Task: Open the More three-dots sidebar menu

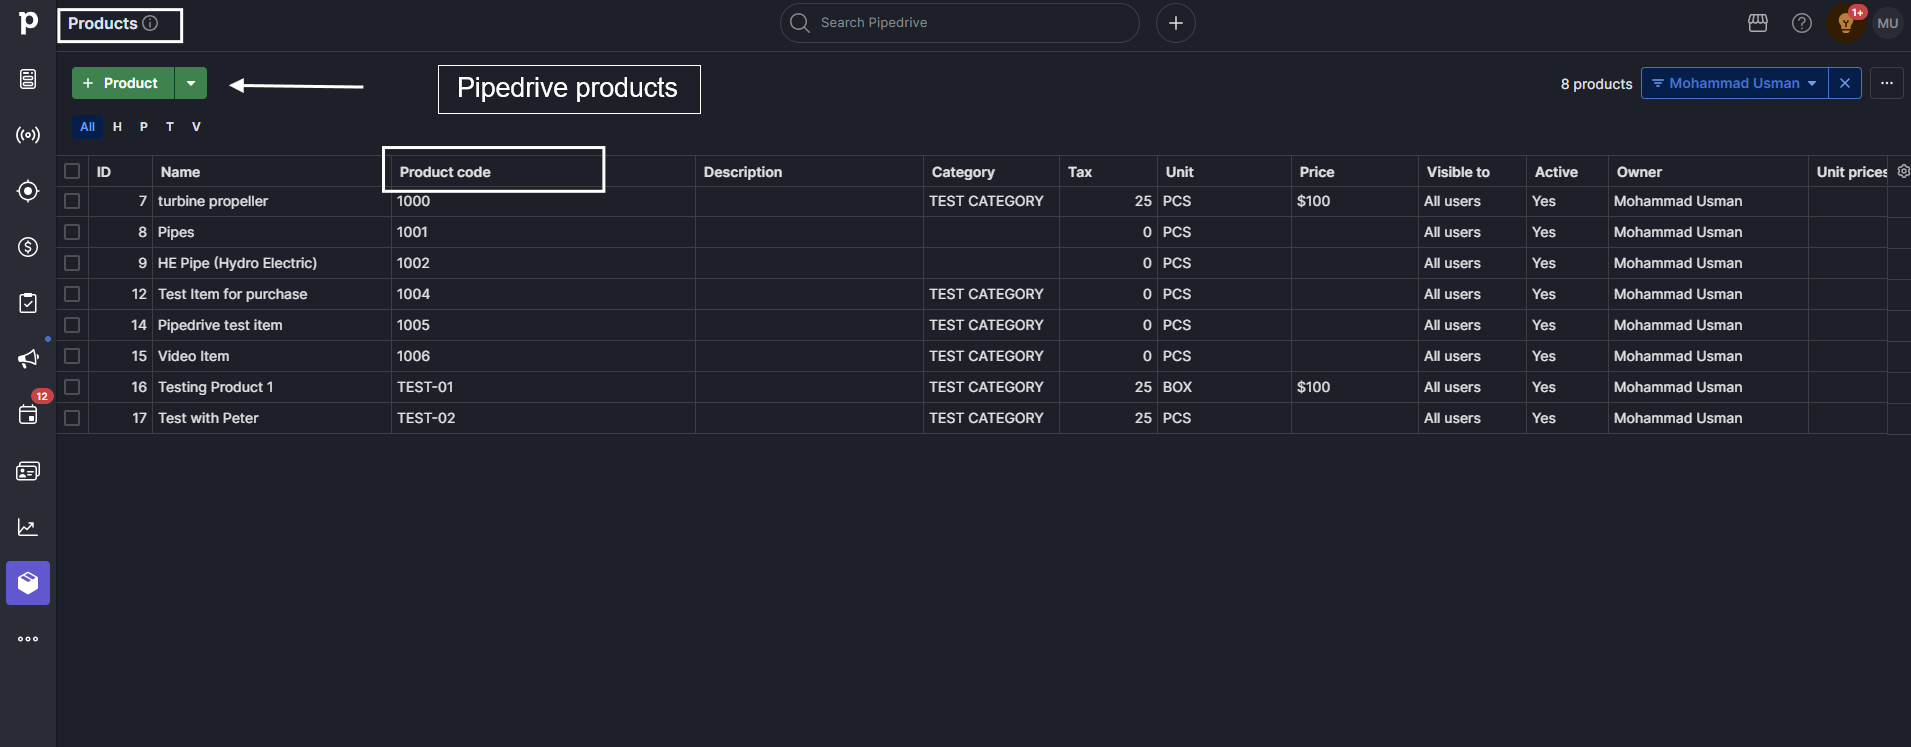Action: (x=28, y=639)
